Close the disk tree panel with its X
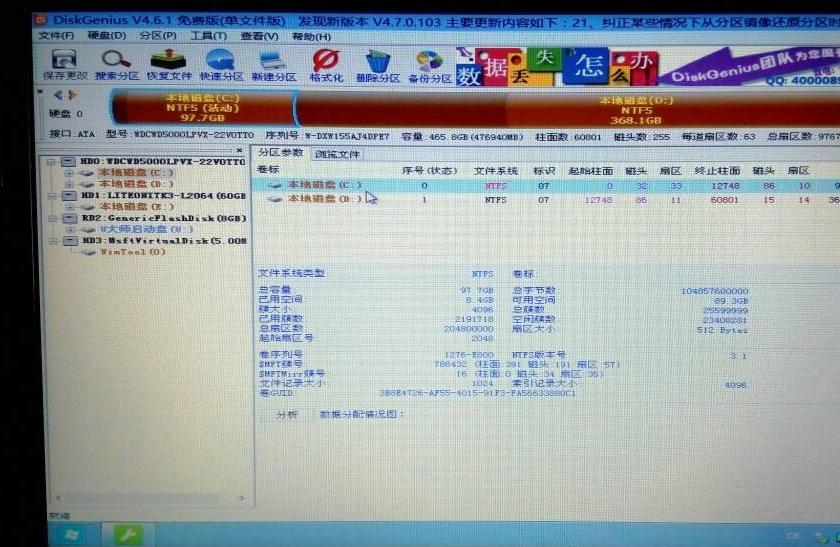The height and width of the screenshot is (547, 840). click(x=239, y=151)
